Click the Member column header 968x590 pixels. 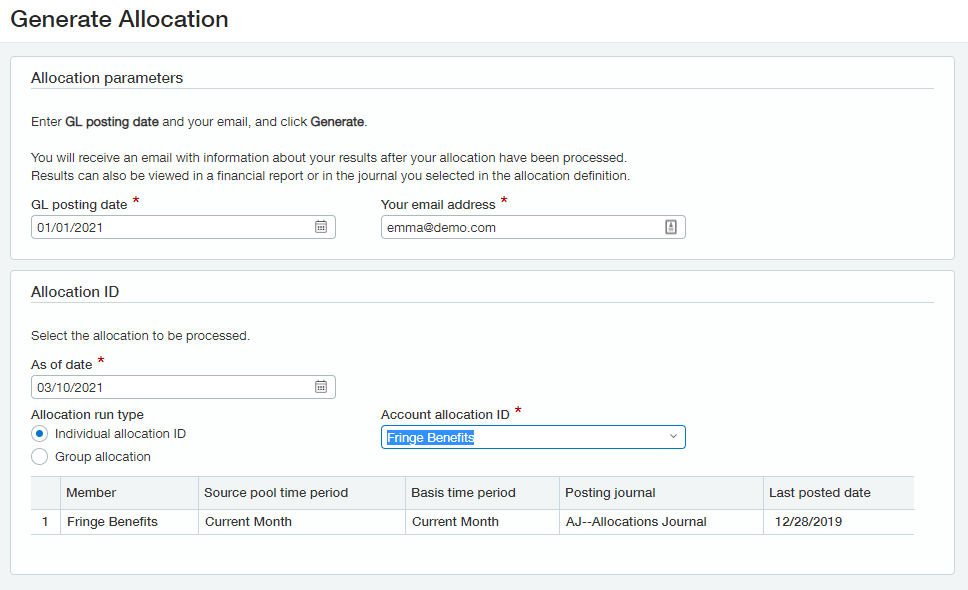tap(90, 492)
